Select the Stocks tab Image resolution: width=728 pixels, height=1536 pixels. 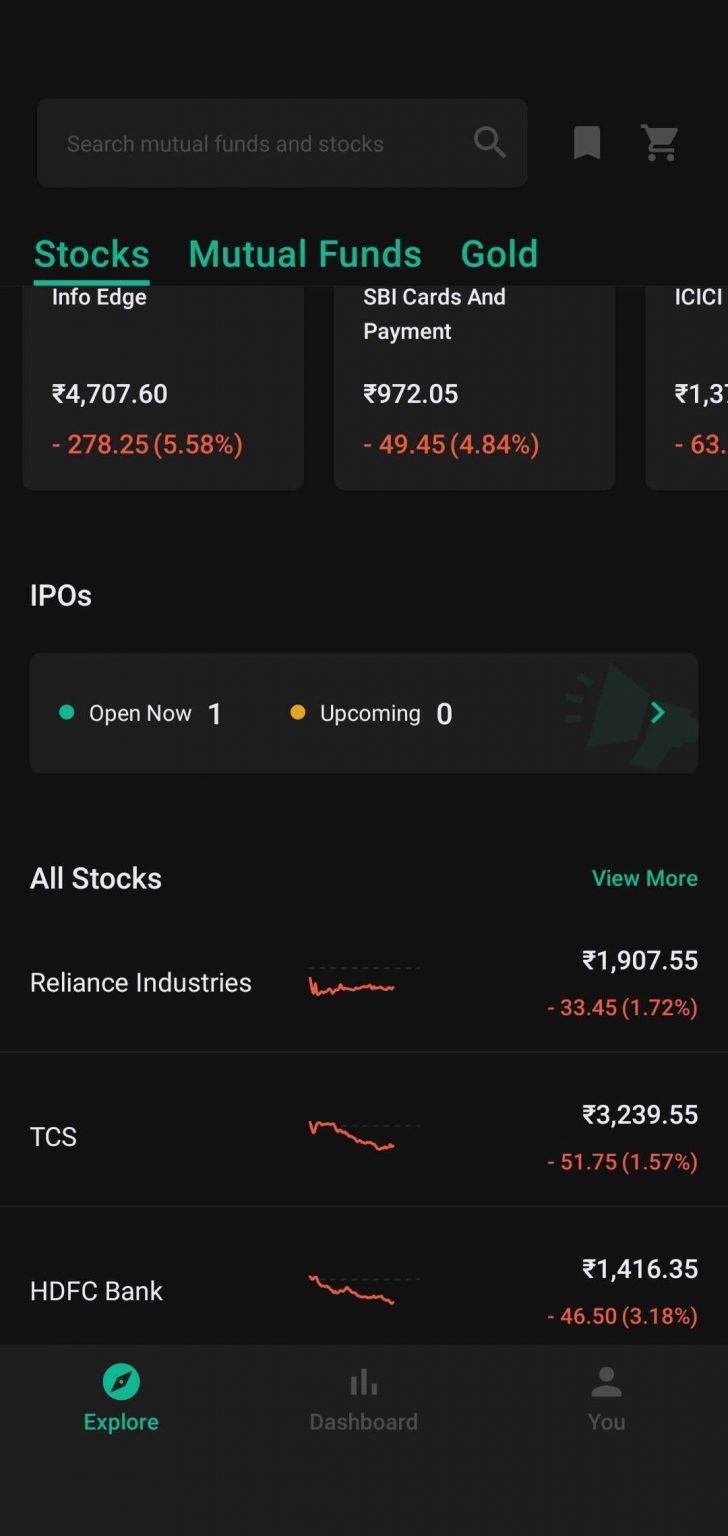pos(91,254)
